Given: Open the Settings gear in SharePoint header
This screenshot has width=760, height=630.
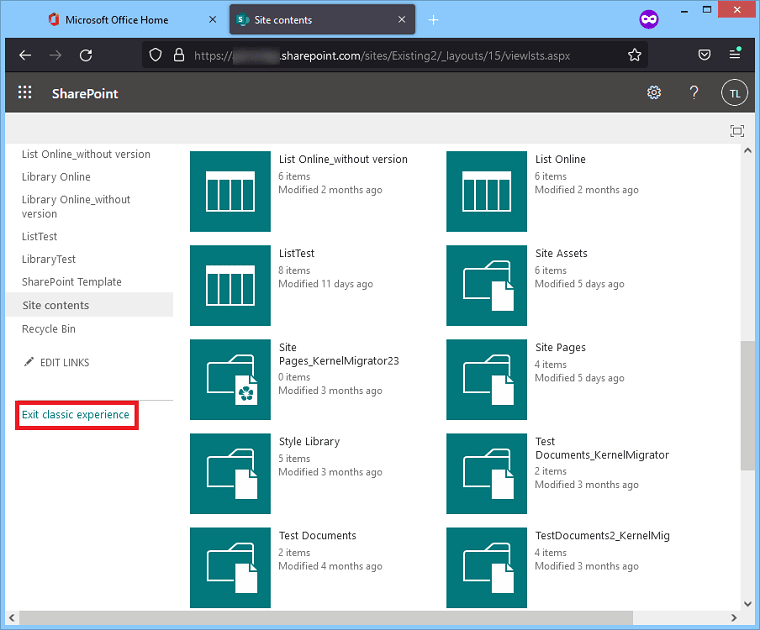Looking at the screenshot, I should 654,93.
